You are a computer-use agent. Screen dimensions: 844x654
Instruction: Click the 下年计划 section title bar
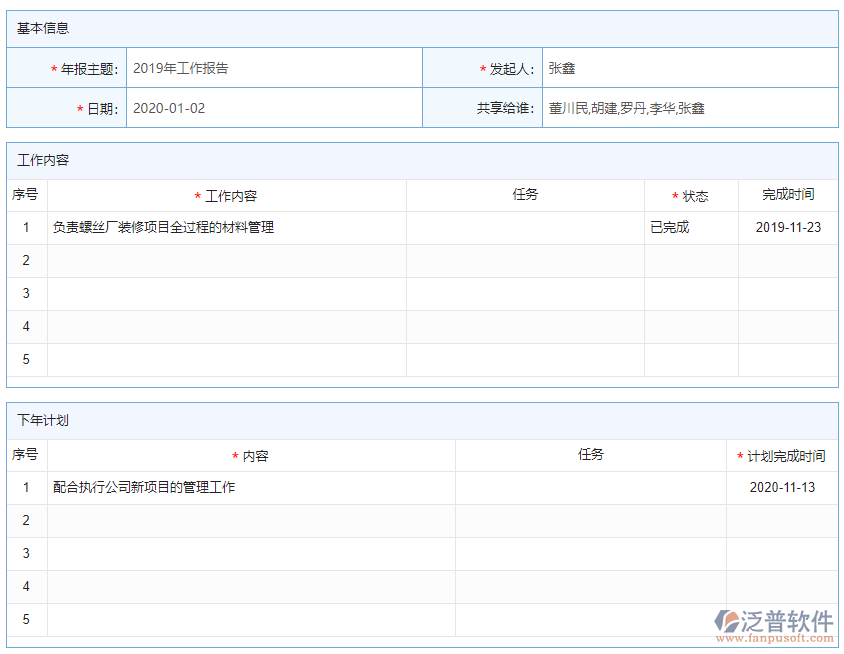pyautogui.click(x=422, y=420)
